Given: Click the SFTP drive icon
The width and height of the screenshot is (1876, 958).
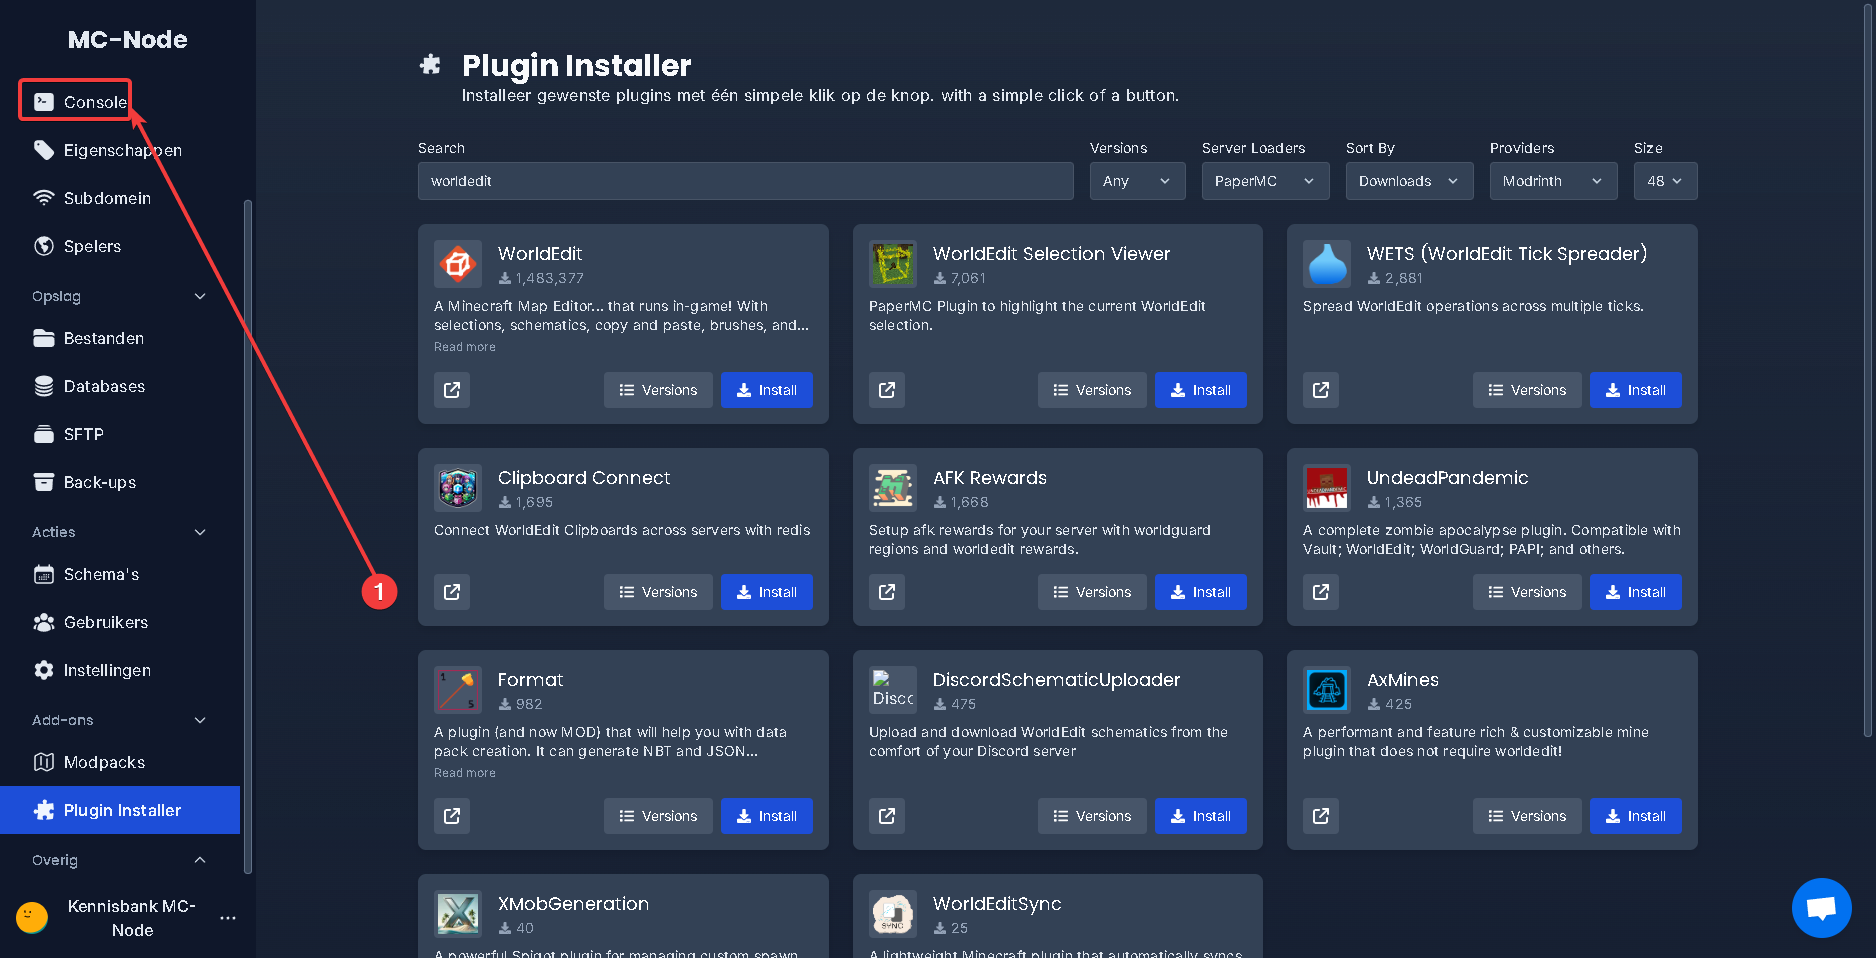Looking at the screenshot, I should click(x=44, y=434).
